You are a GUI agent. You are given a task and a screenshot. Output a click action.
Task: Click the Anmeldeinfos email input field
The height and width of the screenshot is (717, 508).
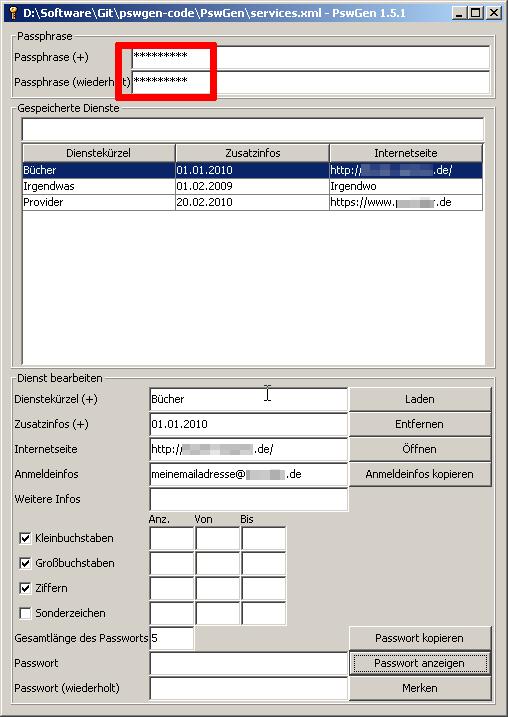249,474
